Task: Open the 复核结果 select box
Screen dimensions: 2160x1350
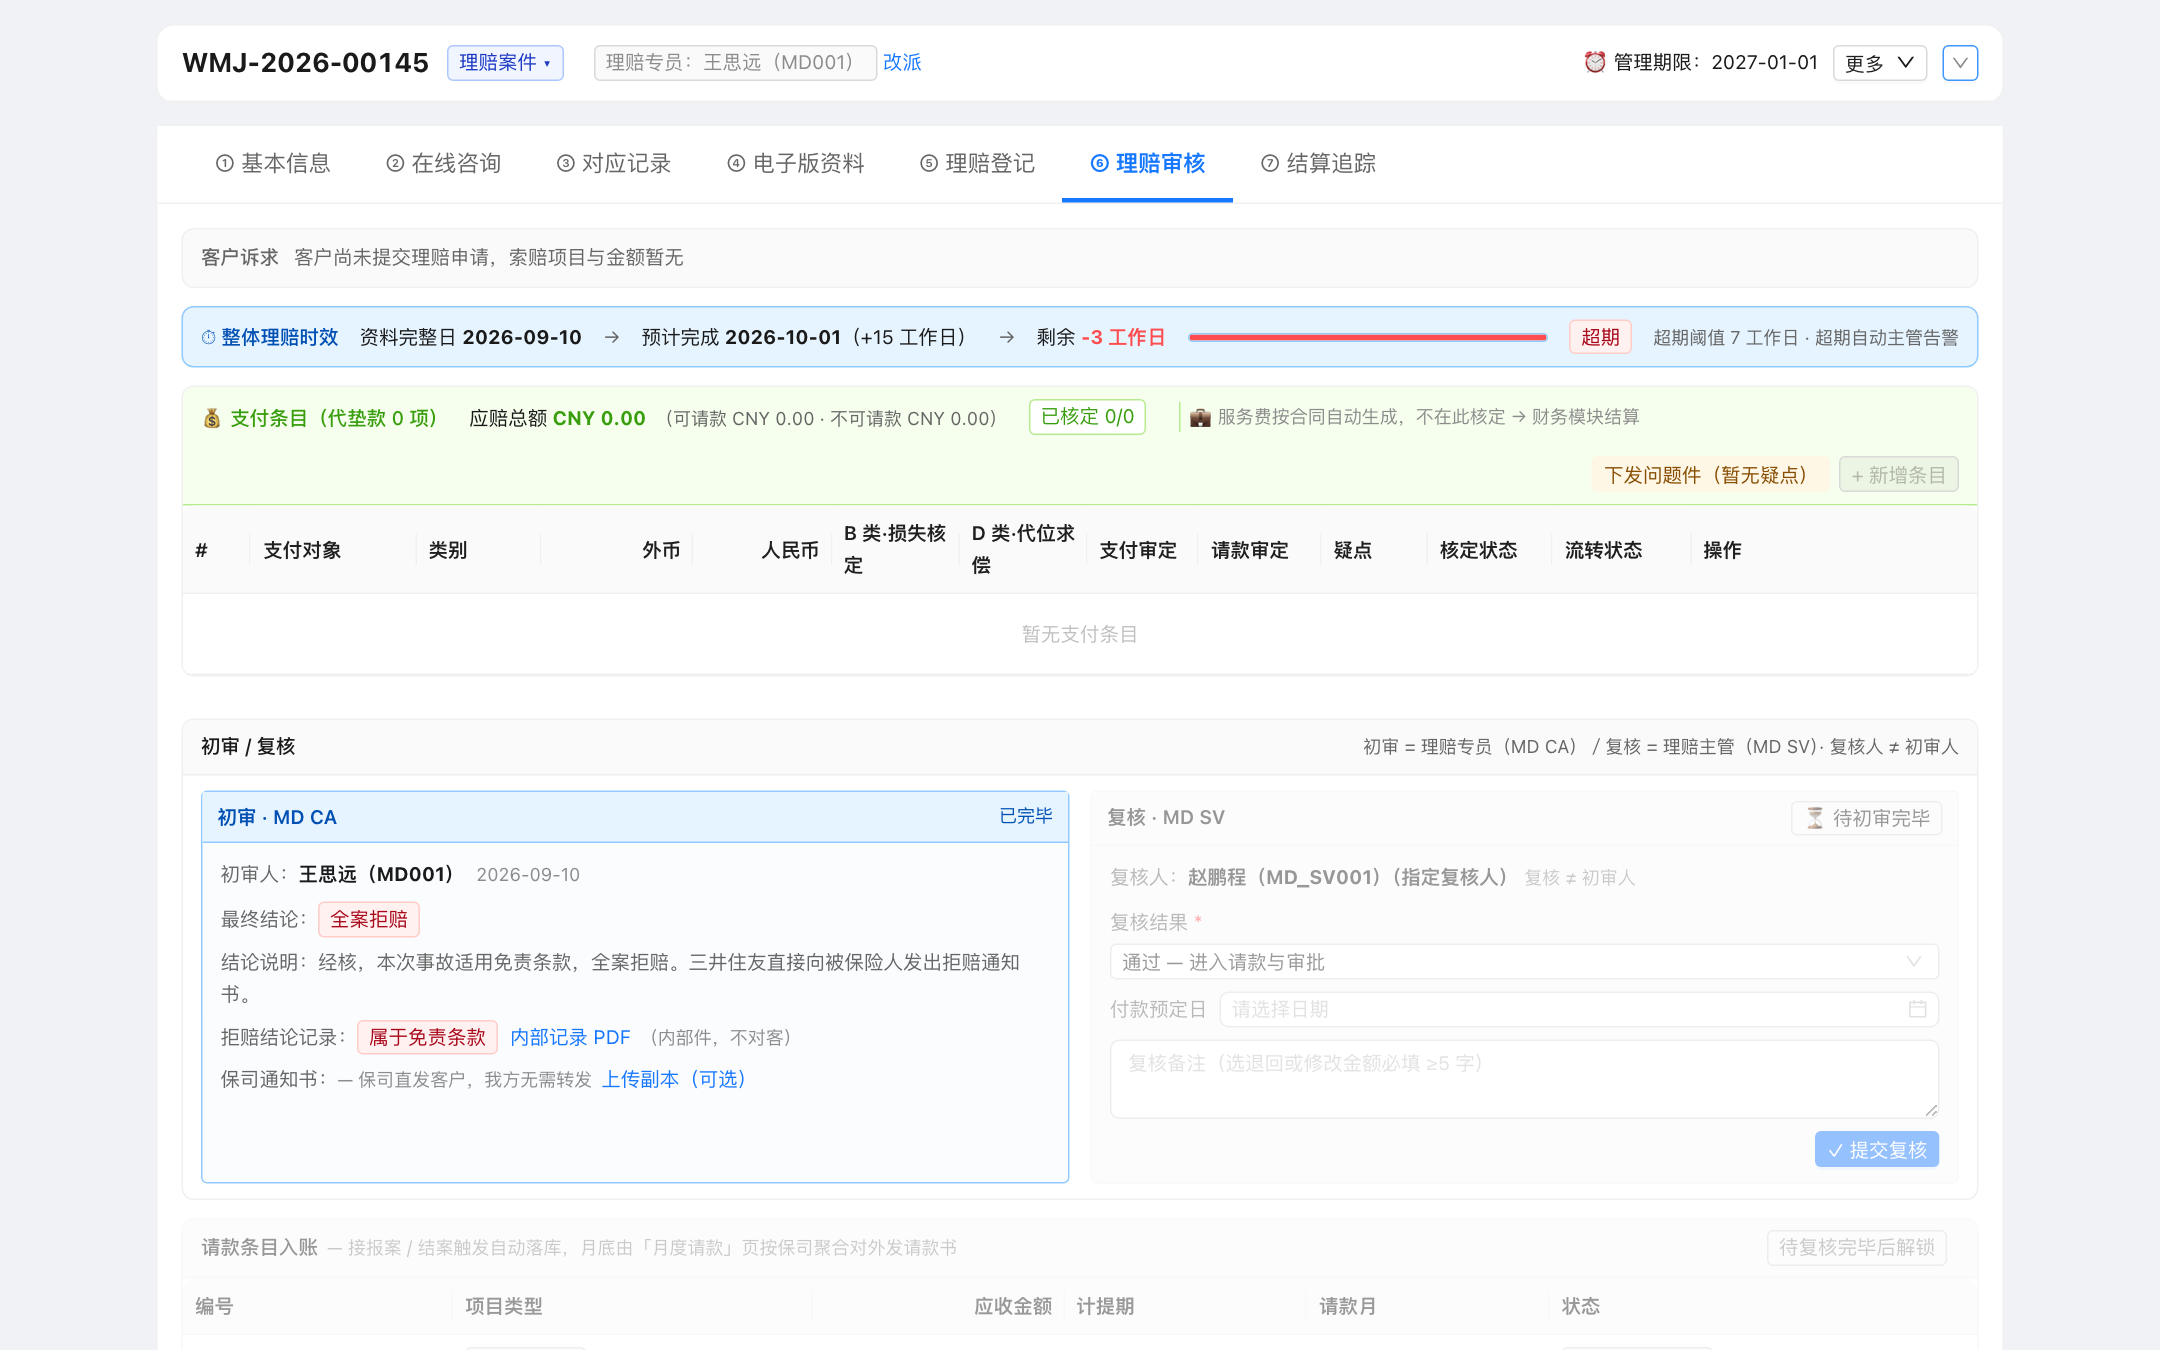Action: [x=1524, y=962]
